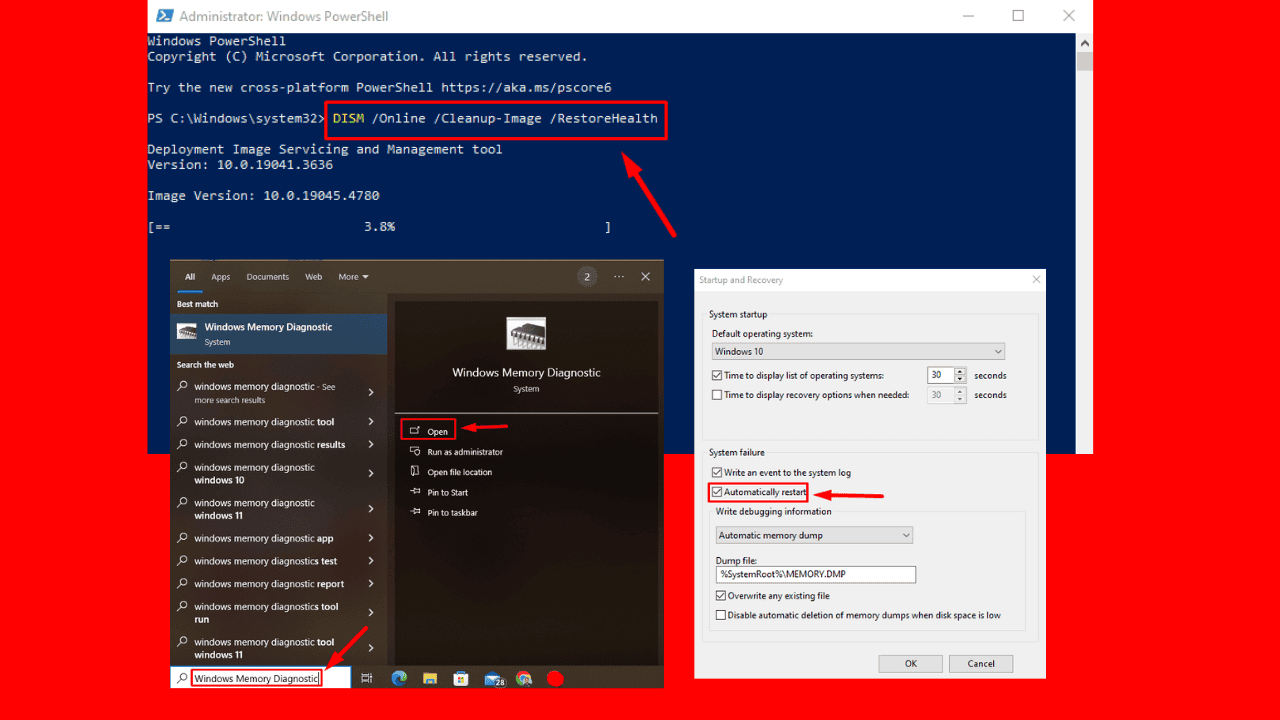Uncheck the 'Automatically restart' checkbox
1280x720 pixels.
pos(717,492)
